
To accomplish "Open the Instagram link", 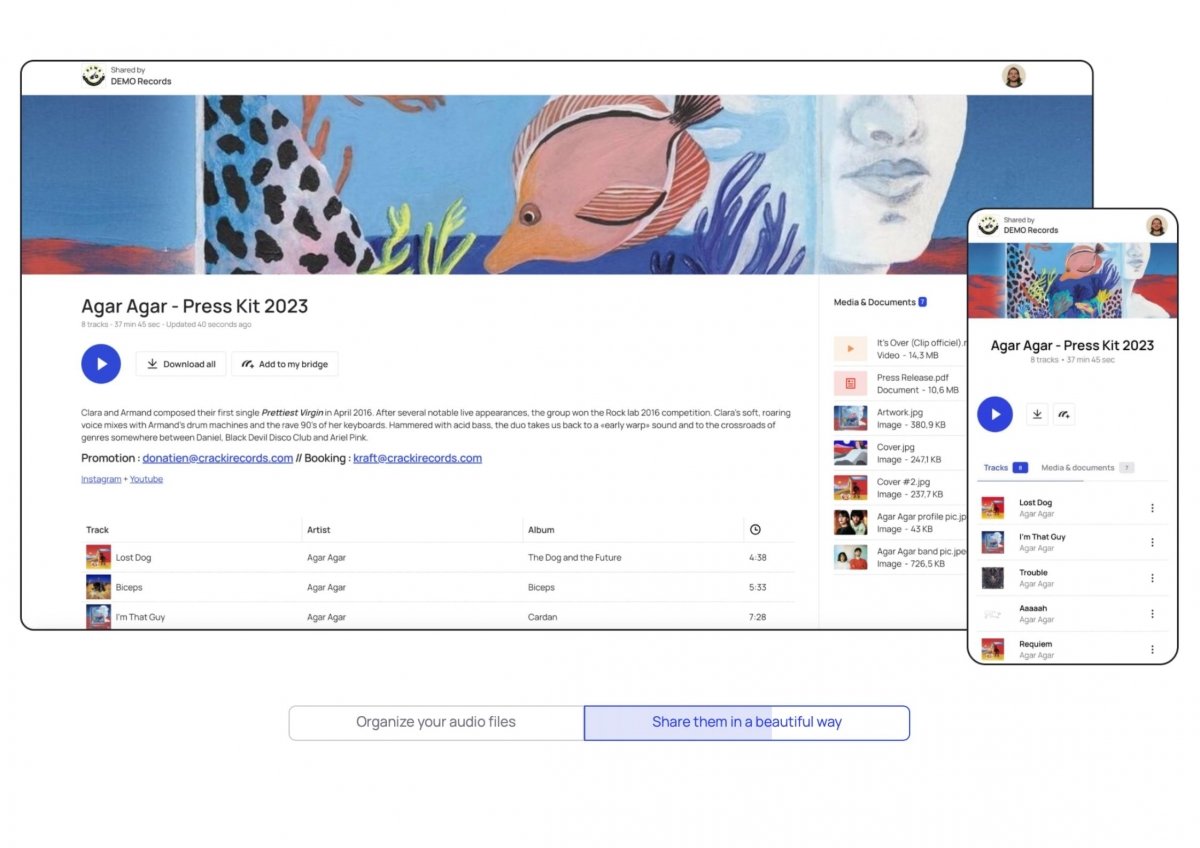I will click(x=101, y=479).
